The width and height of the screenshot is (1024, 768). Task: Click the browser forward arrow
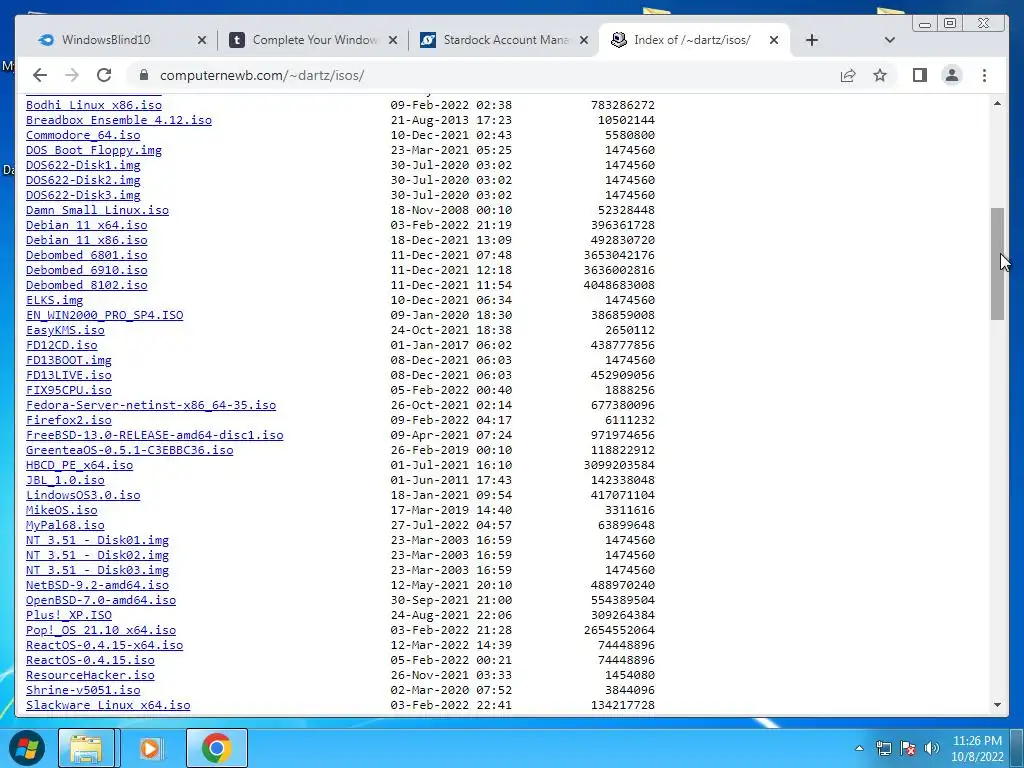coord(72,75)
